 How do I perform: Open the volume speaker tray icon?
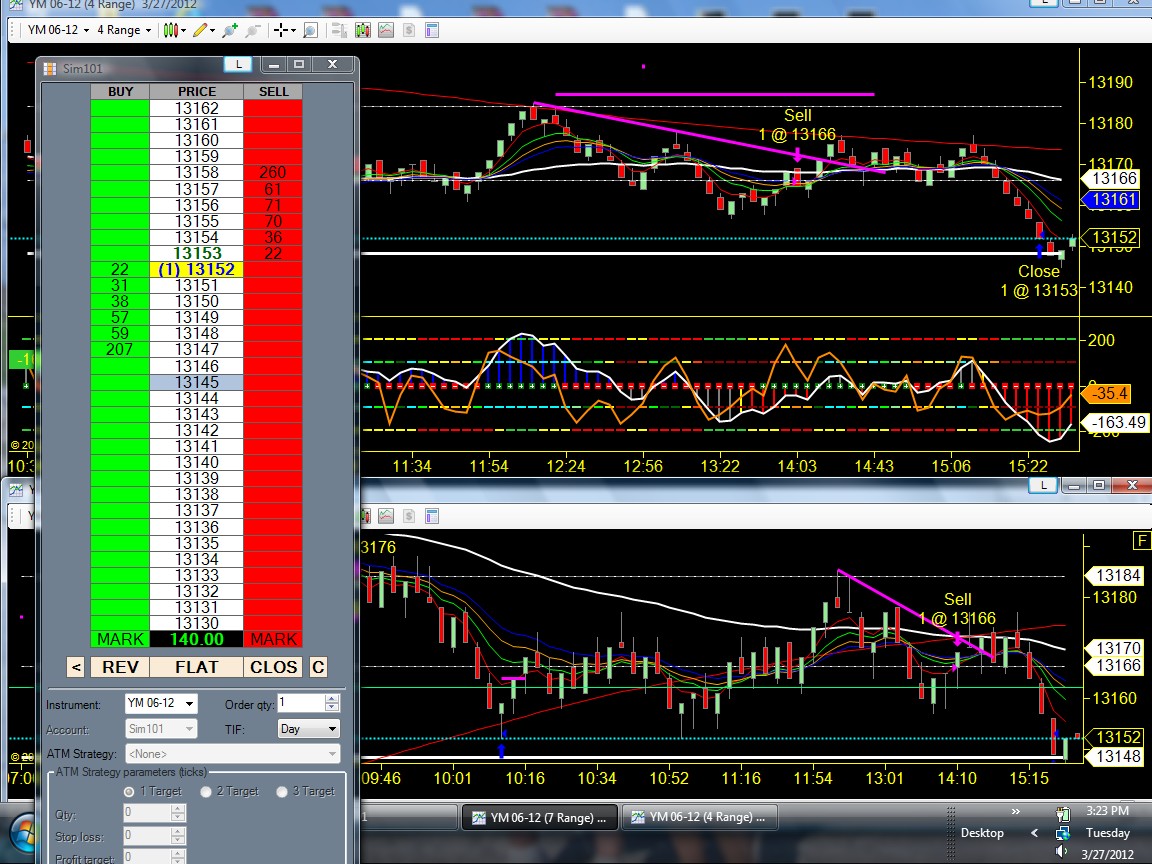(x=1062, y=852)
